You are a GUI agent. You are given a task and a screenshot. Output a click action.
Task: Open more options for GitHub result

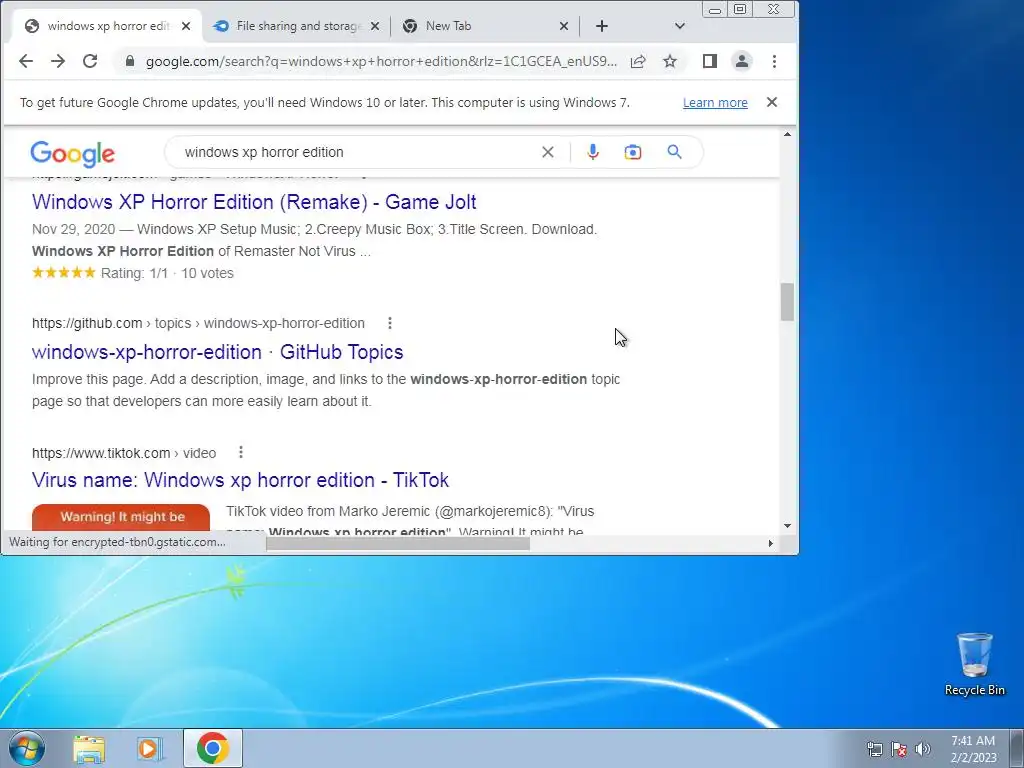390,323
